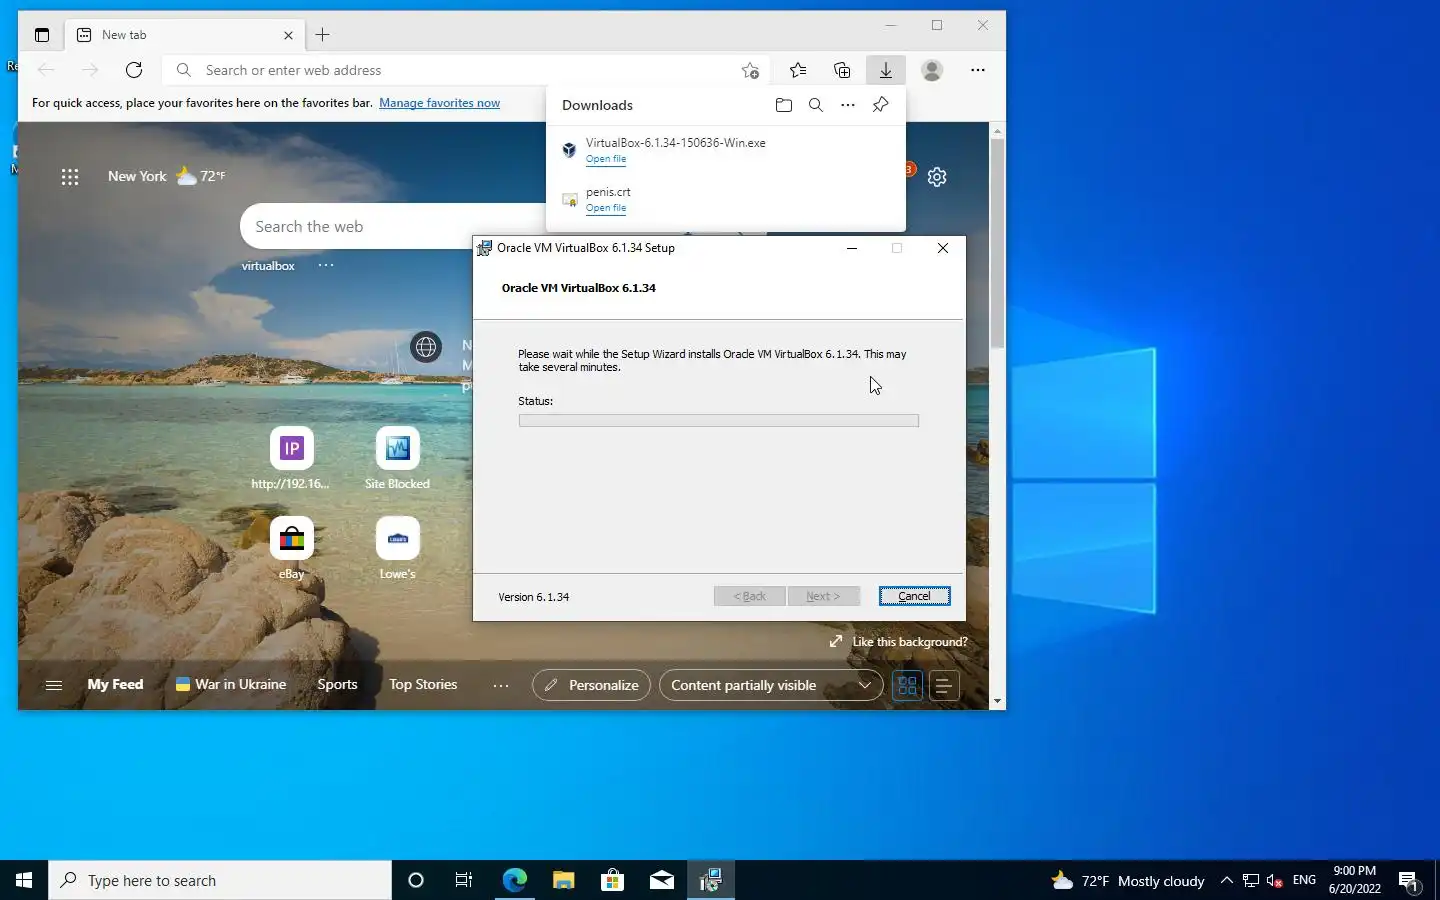Open the notification center icon

[x=1409, y=881]
